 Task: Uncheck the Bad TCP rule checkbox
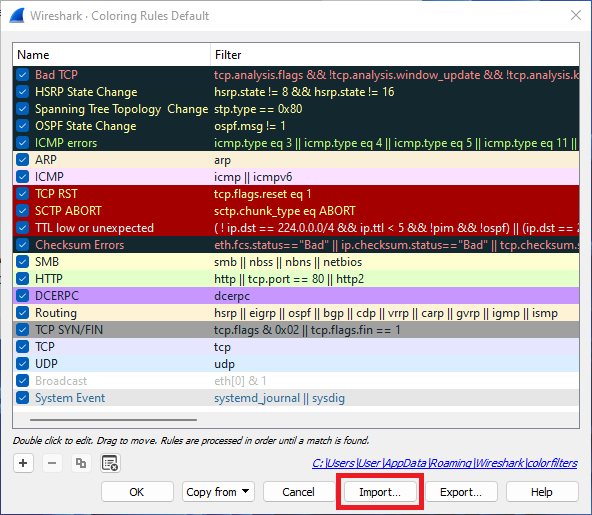[23, 75]
